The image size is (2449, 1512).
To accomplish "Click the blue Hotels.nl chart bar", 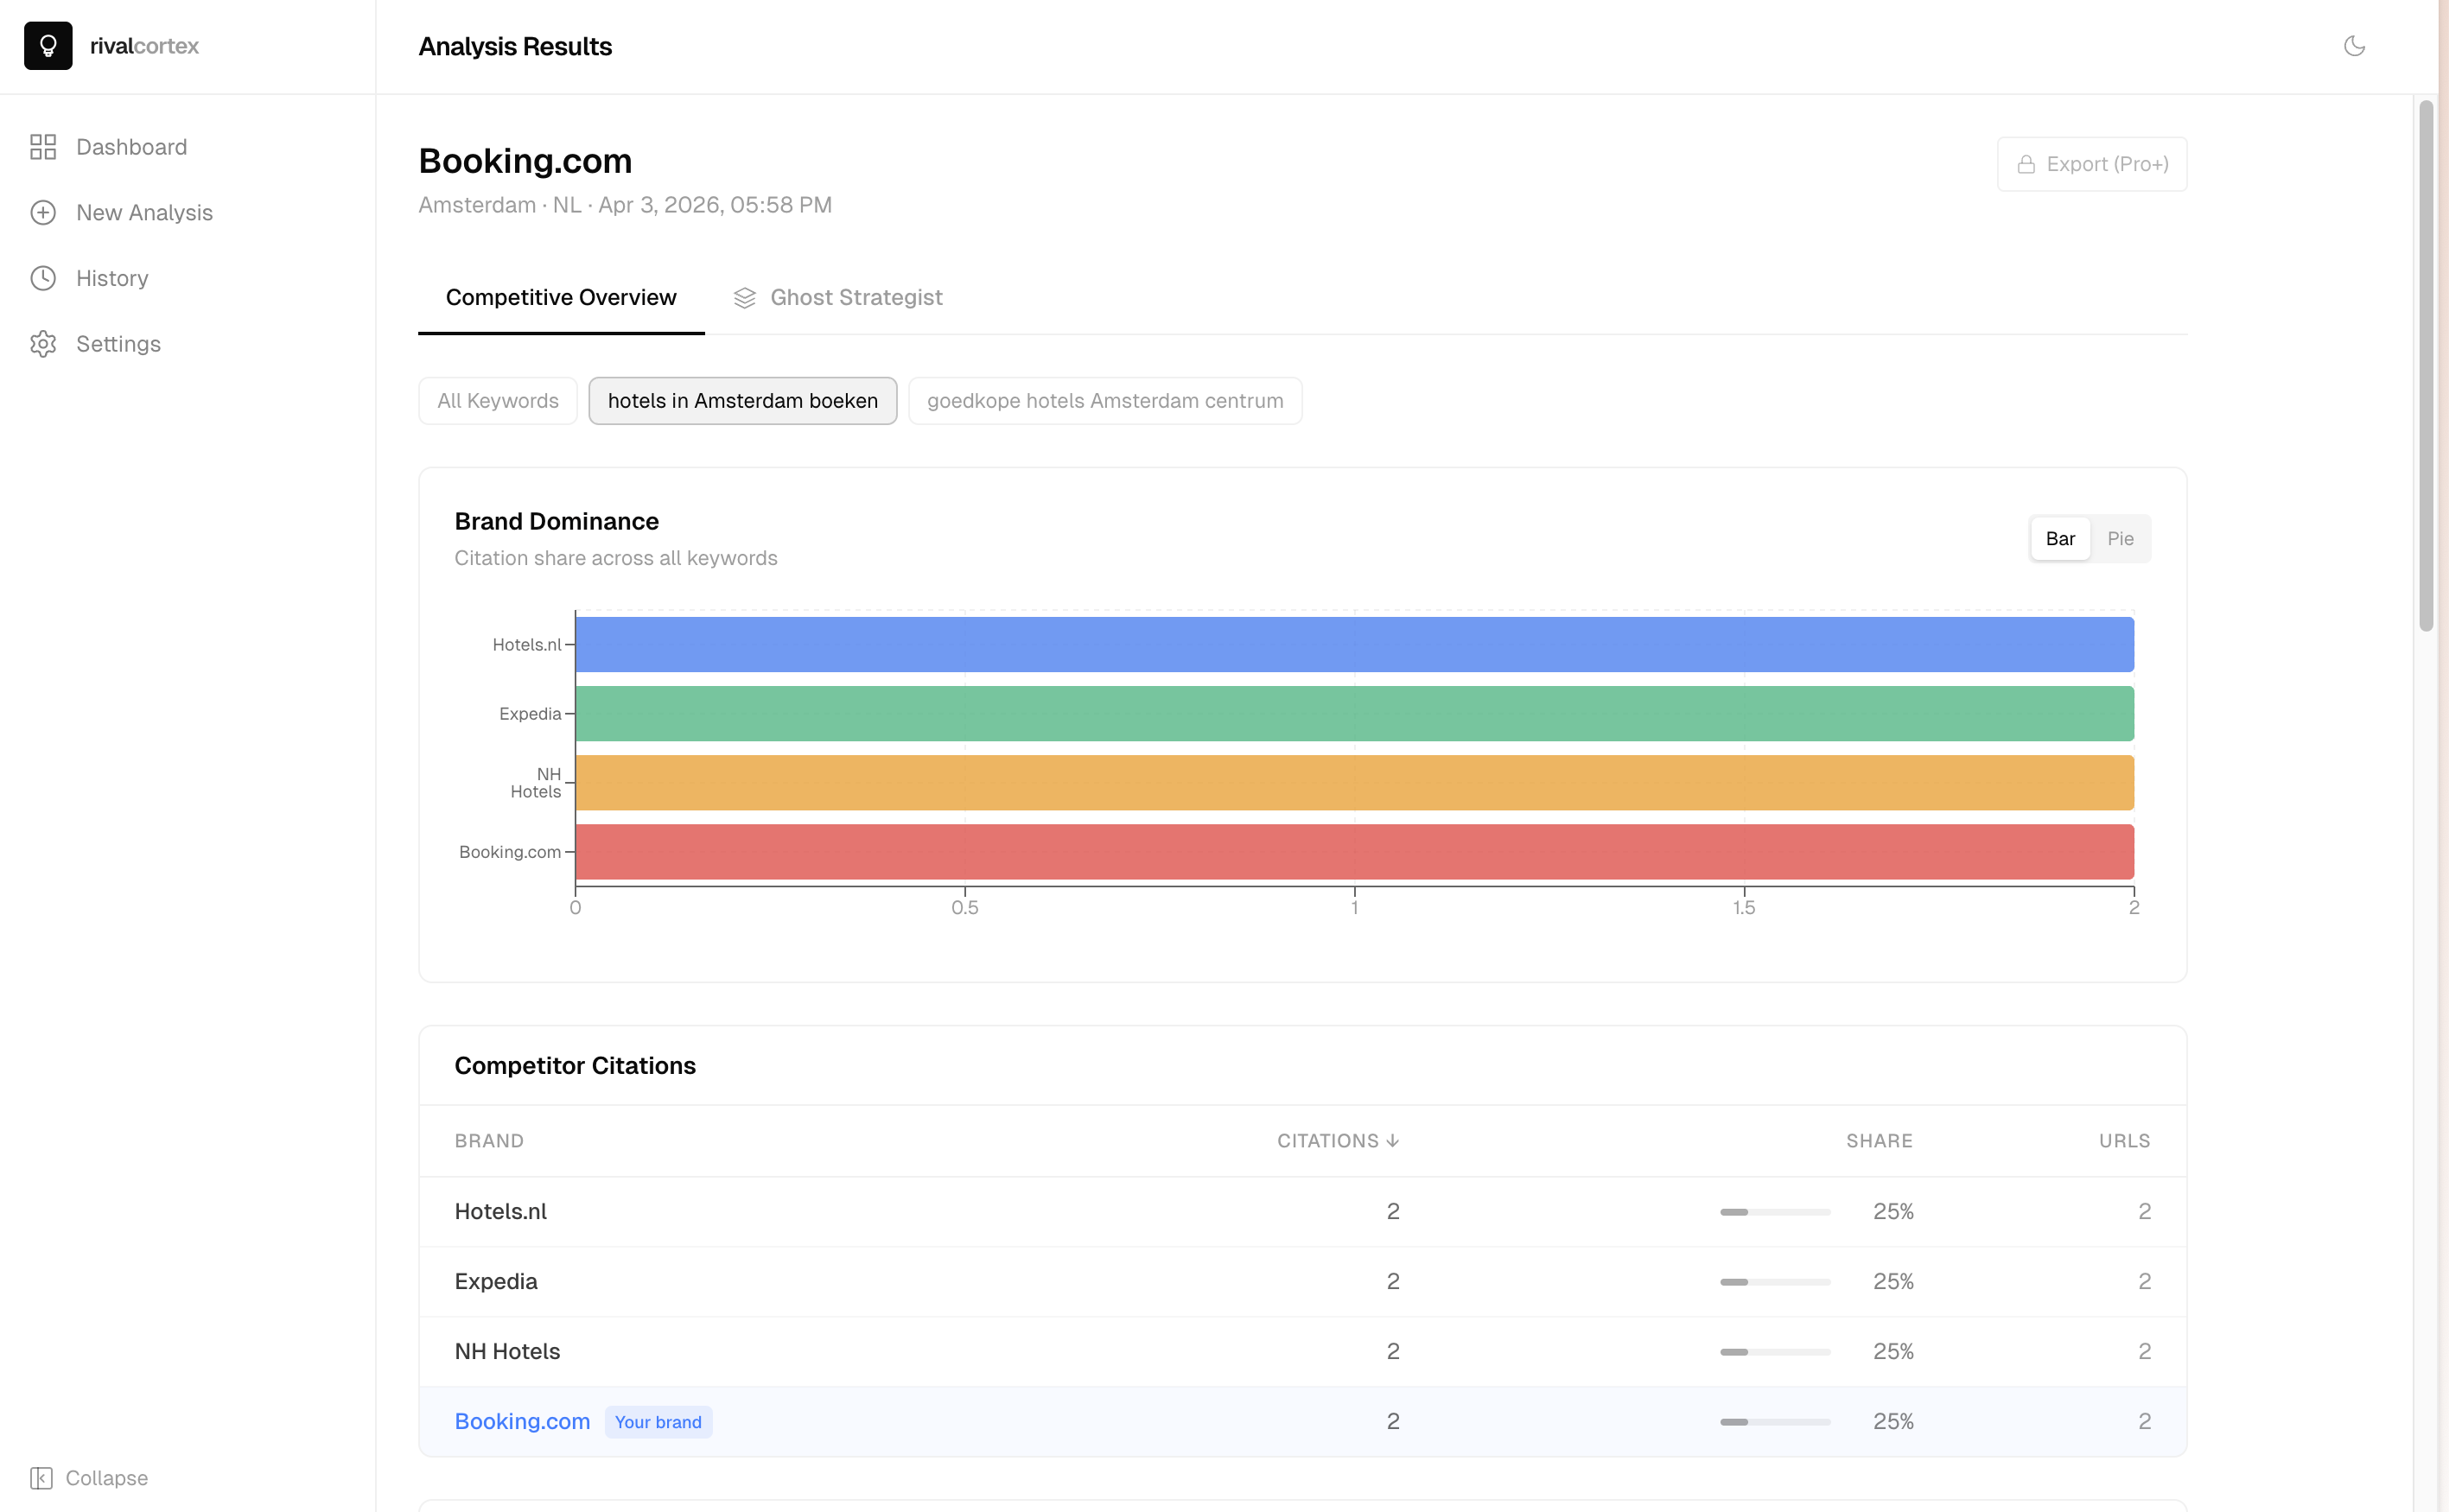I will [x=1354, y=645].
